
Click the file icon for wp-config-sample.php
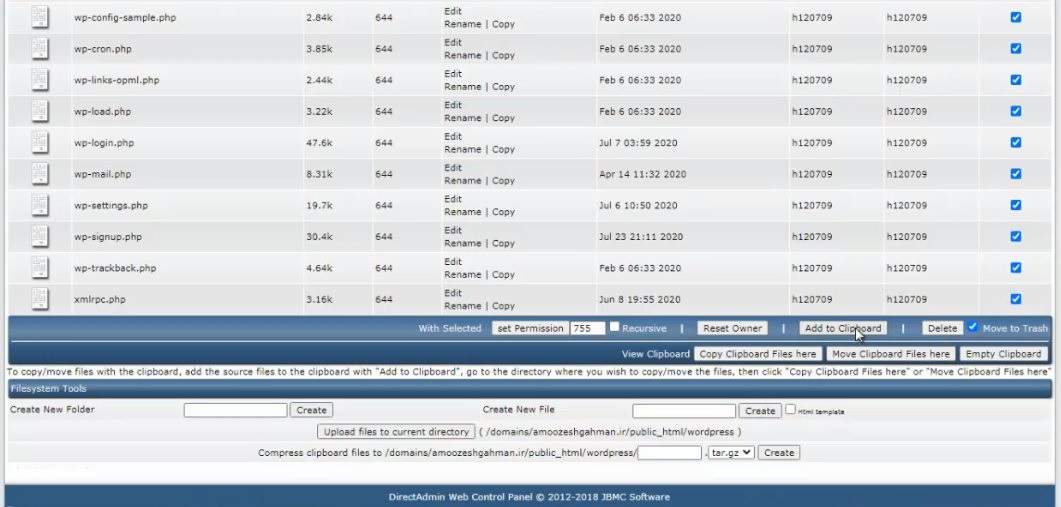(40, 16)
